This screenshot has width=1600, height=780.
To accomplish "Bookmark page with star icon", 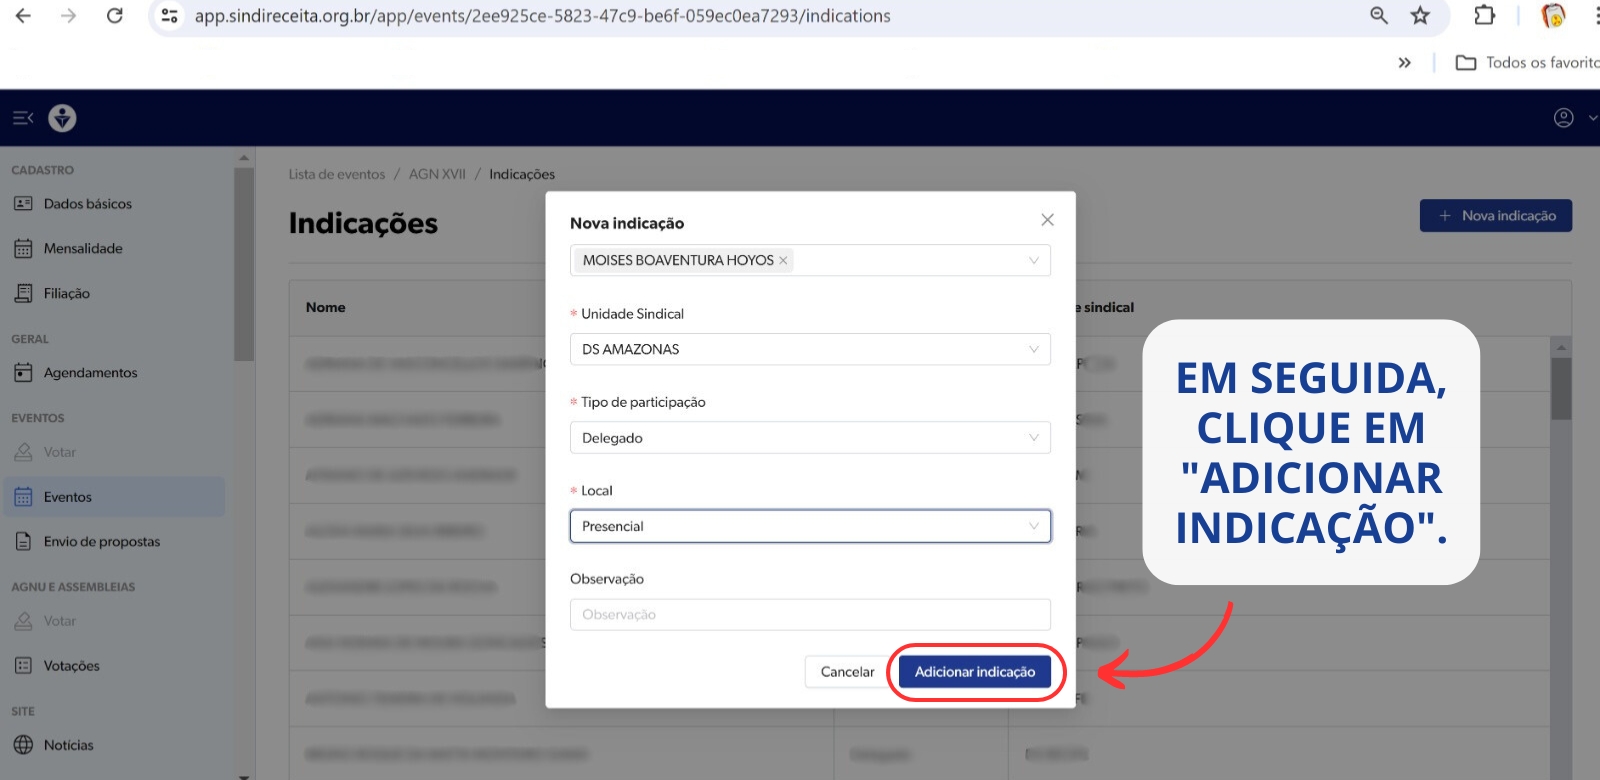I will [x=1420, y=16].
